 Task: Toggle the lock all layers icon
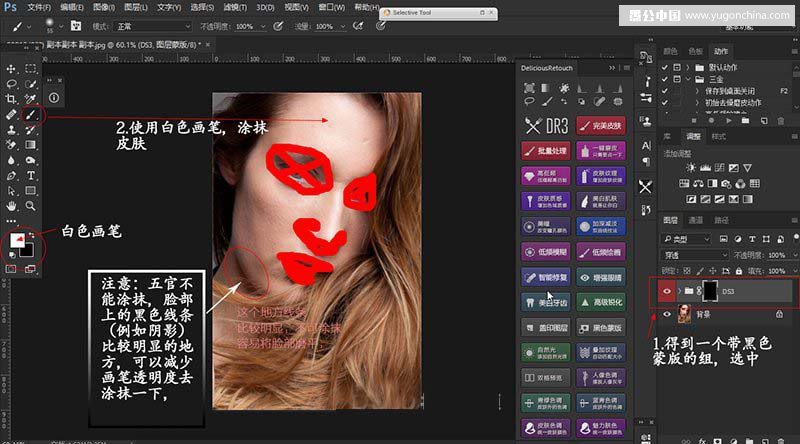pos(739,271)
